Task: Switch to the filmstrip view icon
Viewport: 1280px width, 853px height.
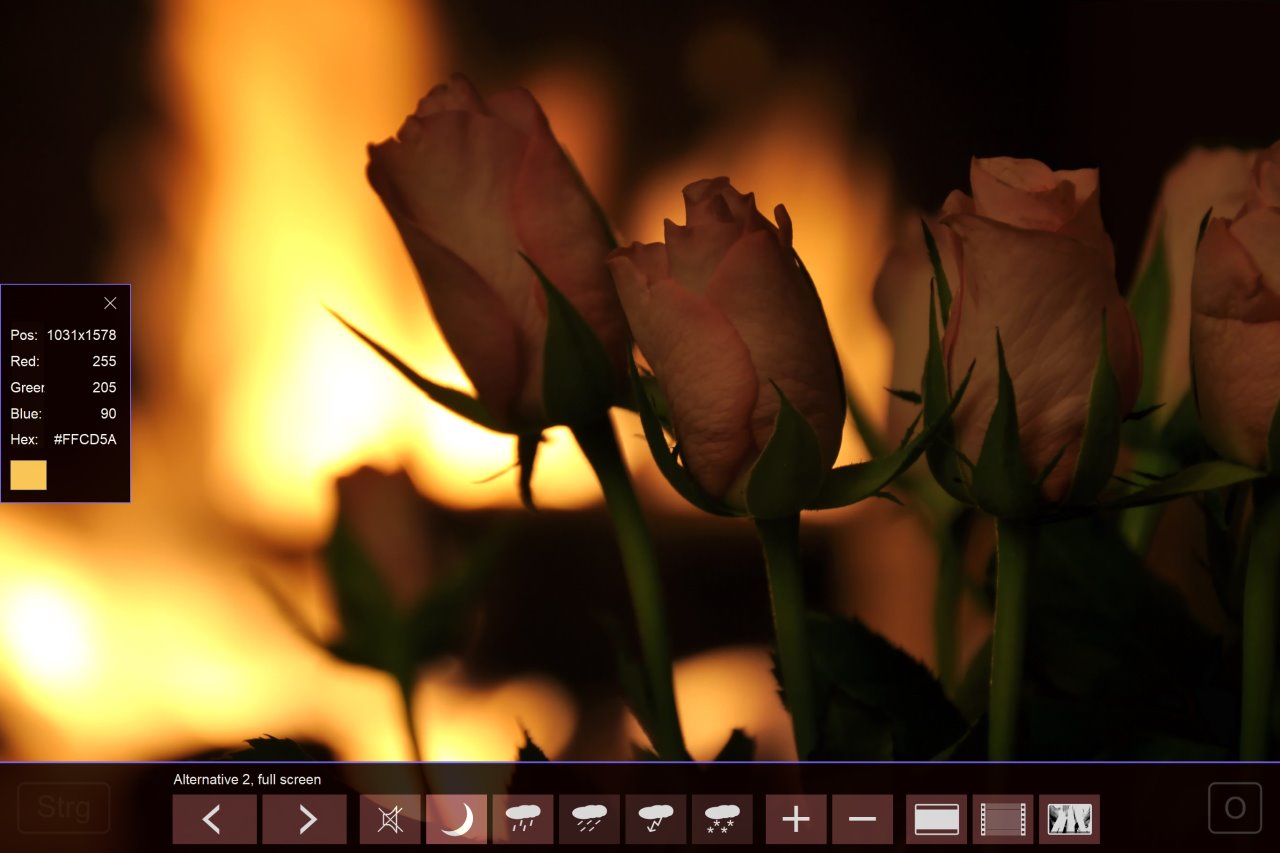Action: coord(1003,819)
